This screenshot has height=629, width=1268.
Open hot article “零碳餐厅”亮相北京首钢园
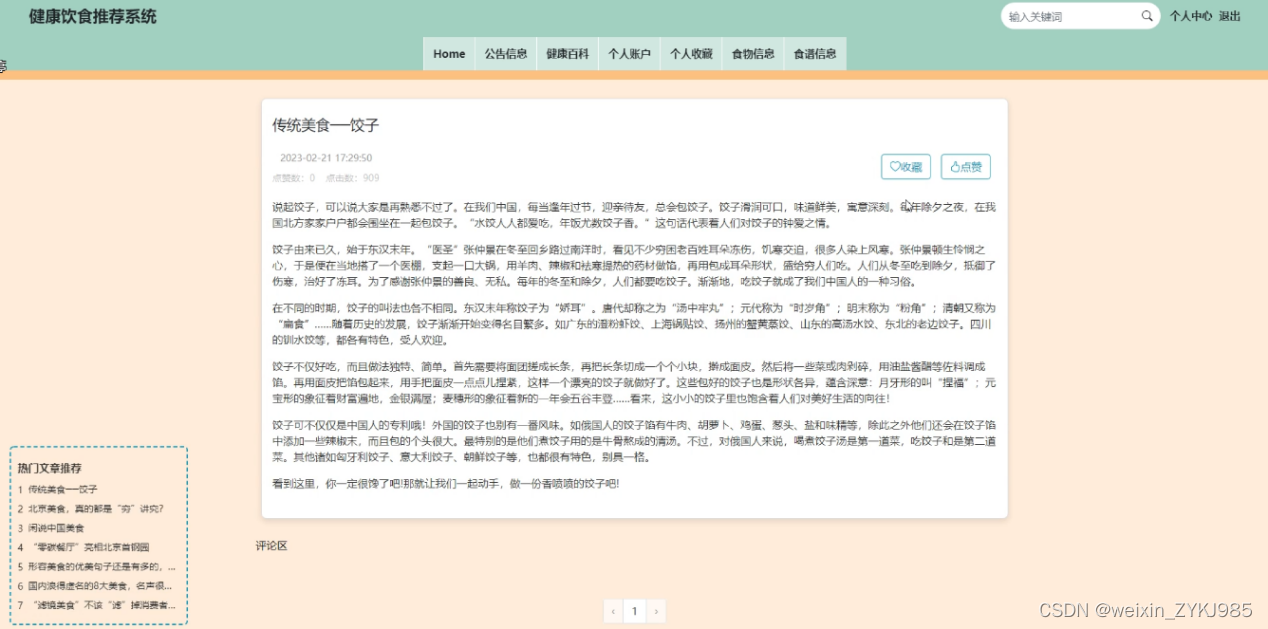[x=88, y=547]
